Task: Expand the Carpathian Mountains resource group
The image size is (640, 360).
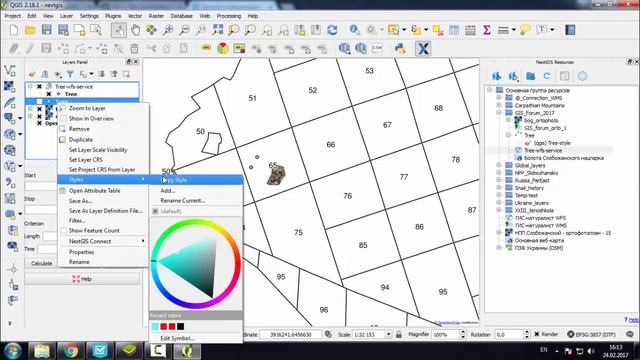Action: tap(499, 105)
